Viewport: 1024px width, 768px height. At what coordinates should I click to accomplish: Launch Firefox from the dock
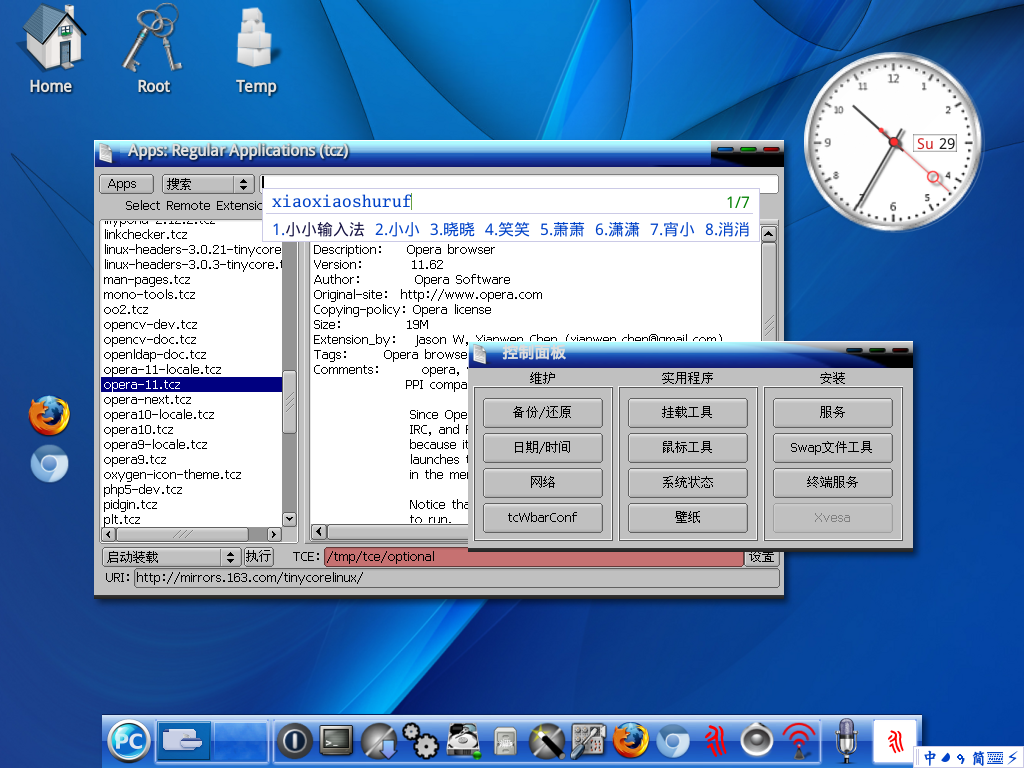[x=631, y=741]
